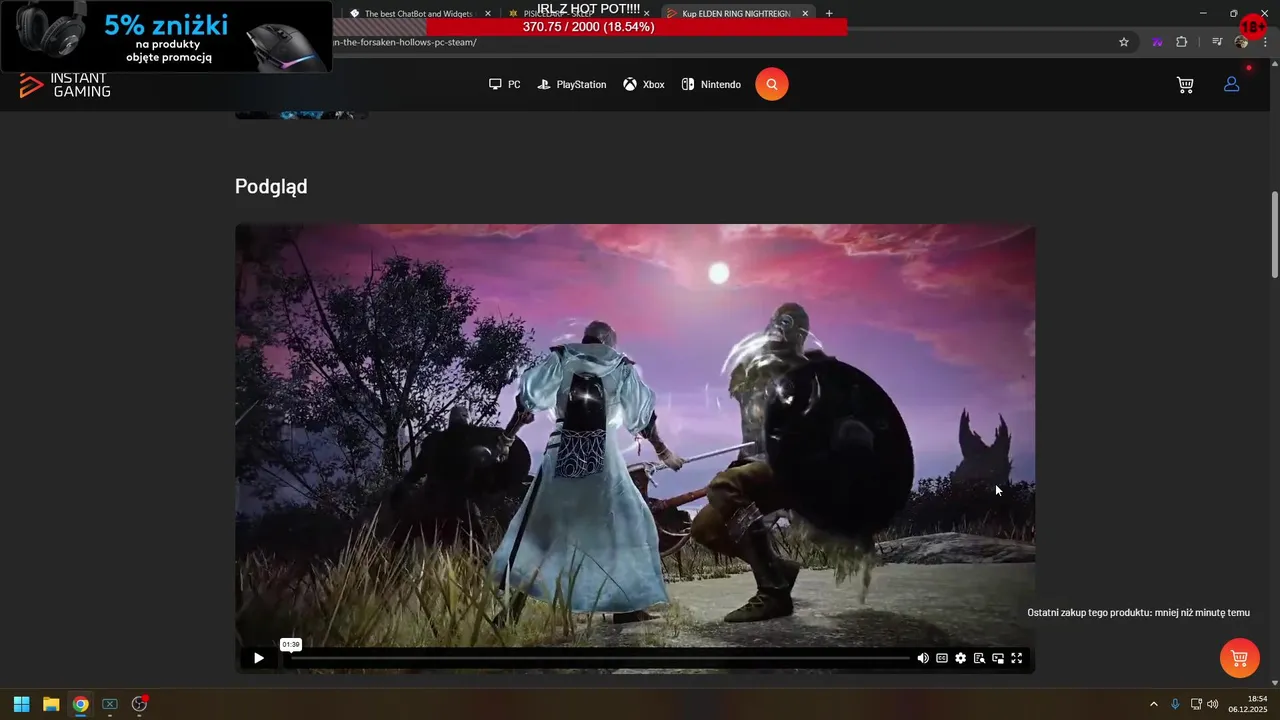Open the media control toolbar icon
Viewport: 1280px width, 720px height.
[x=1217, y=42]
